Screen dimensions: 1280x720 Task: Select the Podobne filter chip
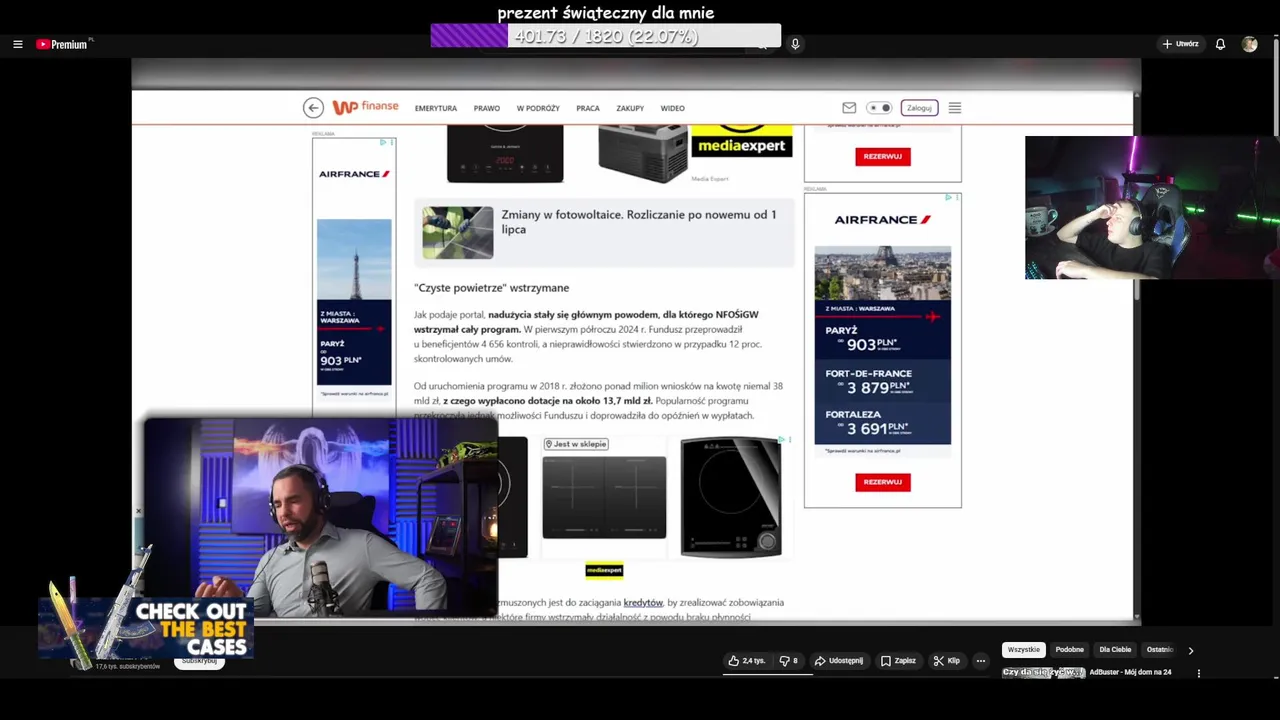1069,650
